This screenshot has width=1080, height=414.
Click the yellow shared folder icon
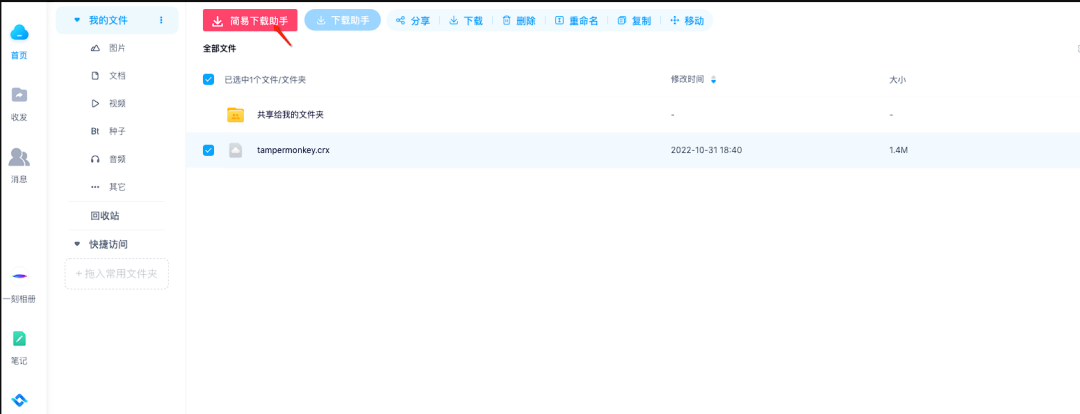[236, 115]
